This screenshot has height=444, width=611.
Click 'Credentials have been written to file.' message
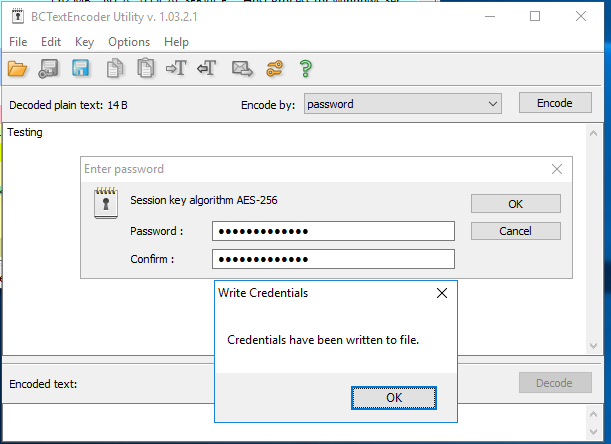click(x=323, y=340)
